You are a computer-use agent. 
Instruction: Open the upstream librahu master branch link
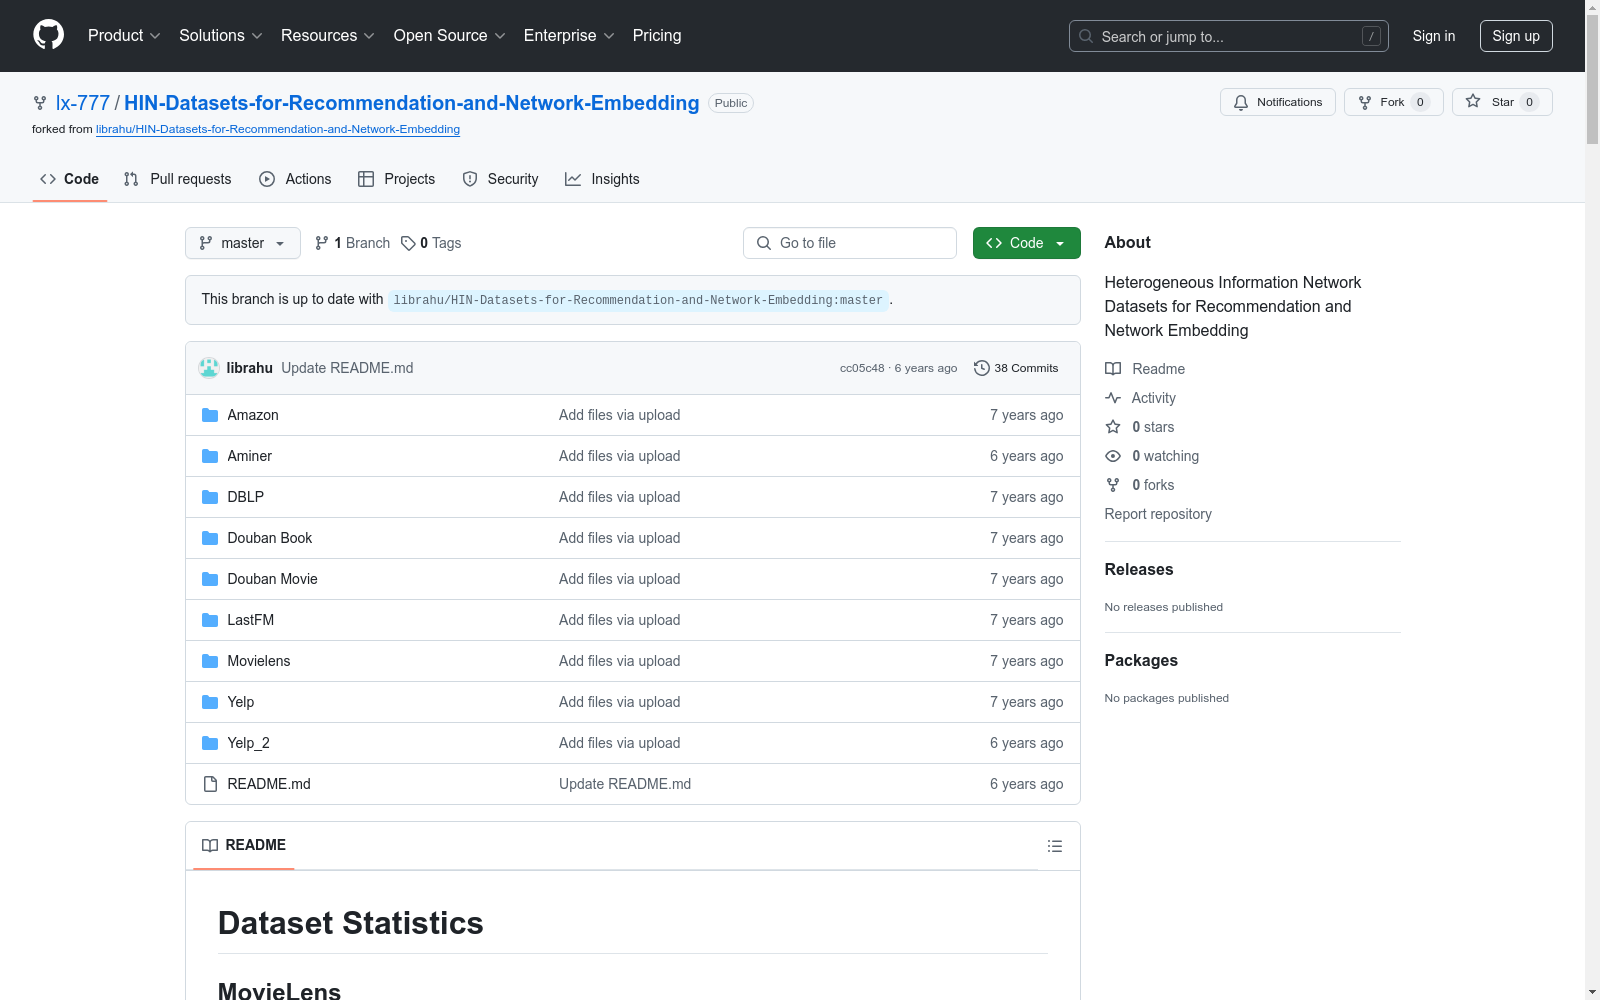tap(638, 300)
